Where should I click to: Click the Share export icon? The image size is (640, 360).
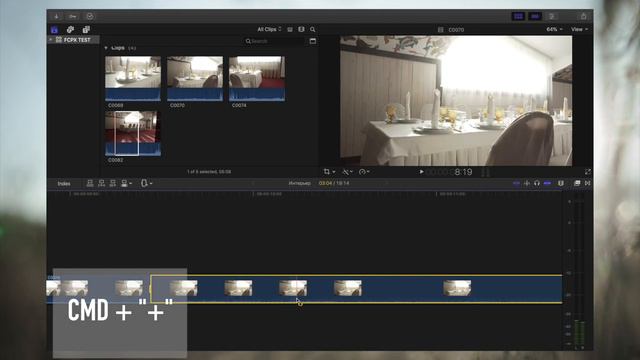[583, 16]
